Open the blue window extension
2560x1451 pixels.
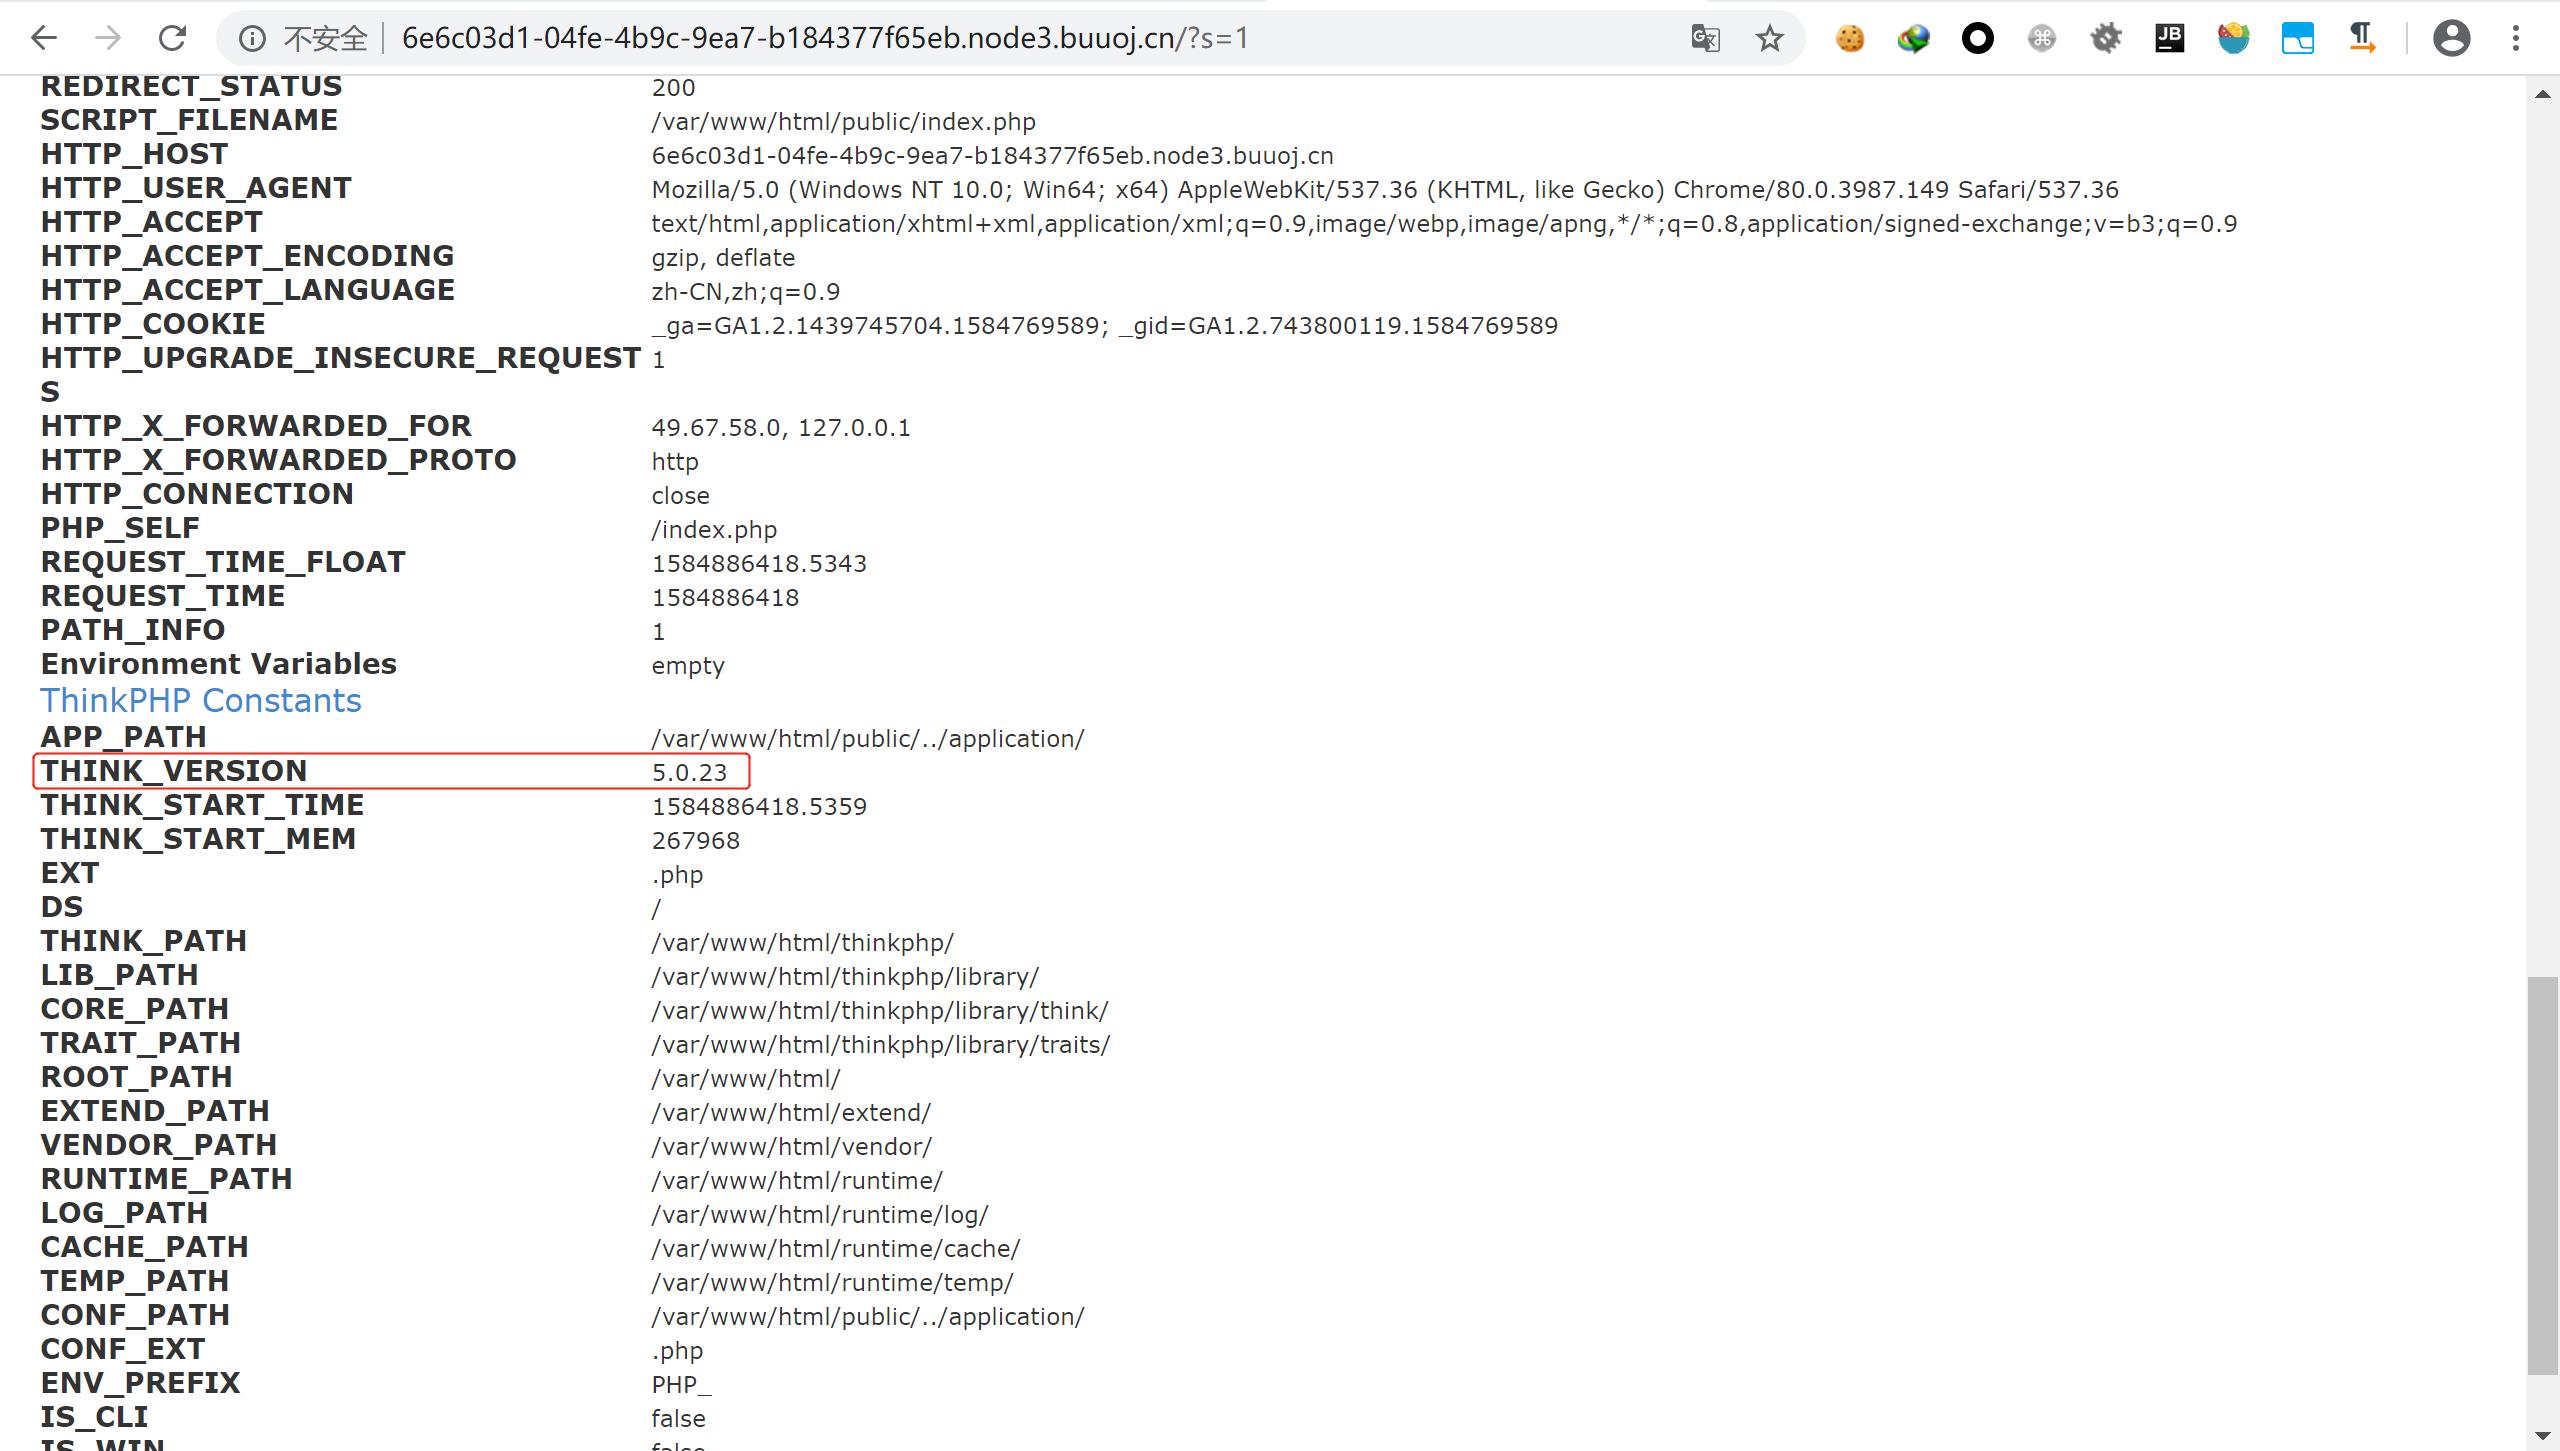coord(2298,38)
